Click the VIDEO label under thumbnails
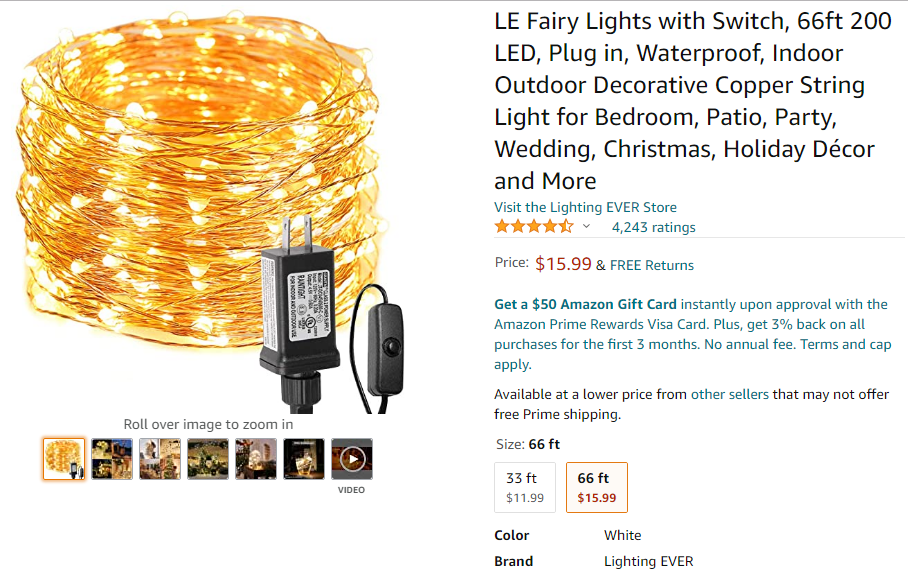The width and height of the screenshot is (908, 574). coord(351,490)
